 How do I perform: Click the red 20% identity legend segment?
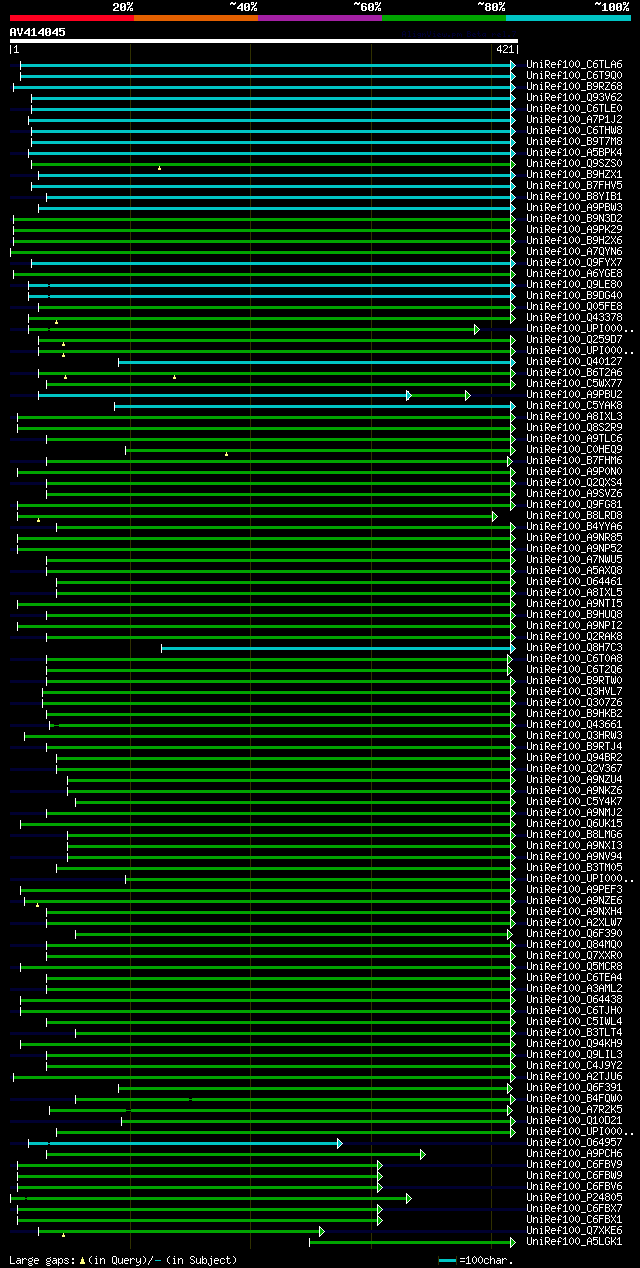(x=71, y=18)
